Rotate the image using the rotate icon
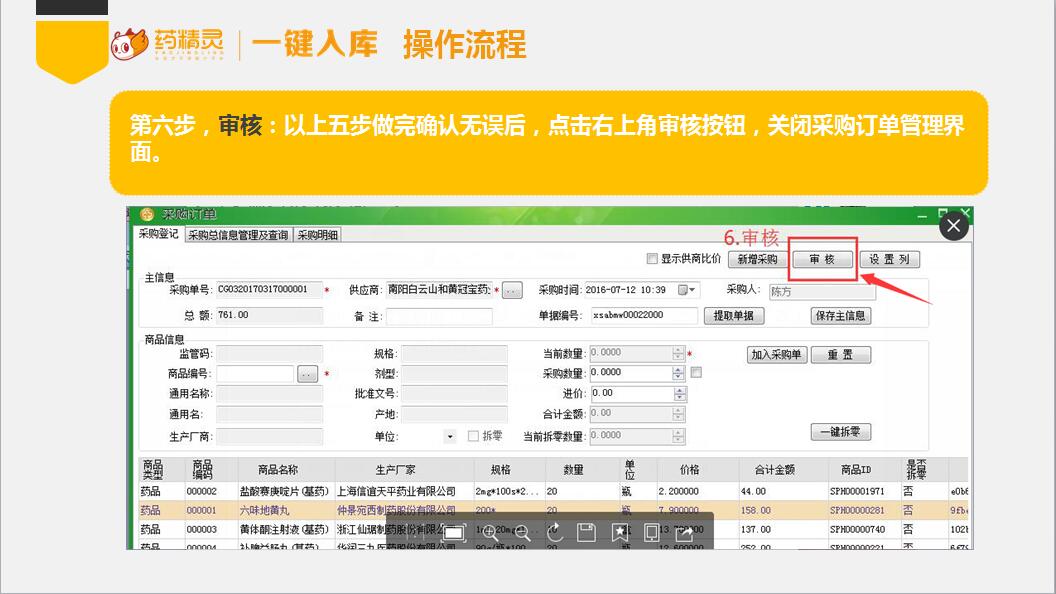 pyautogui.click(x=555, y=533)
